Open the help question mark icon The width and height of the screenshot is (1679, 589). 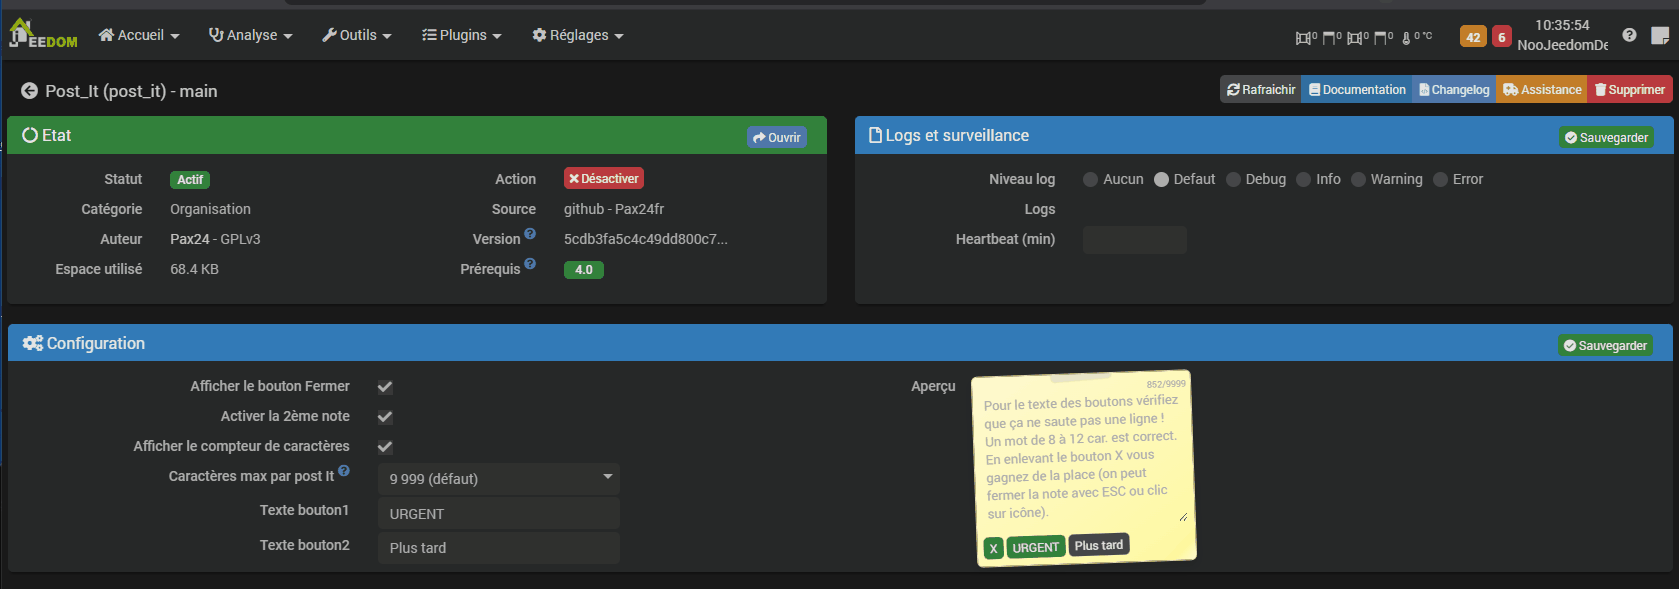(x=1629, y=35)
